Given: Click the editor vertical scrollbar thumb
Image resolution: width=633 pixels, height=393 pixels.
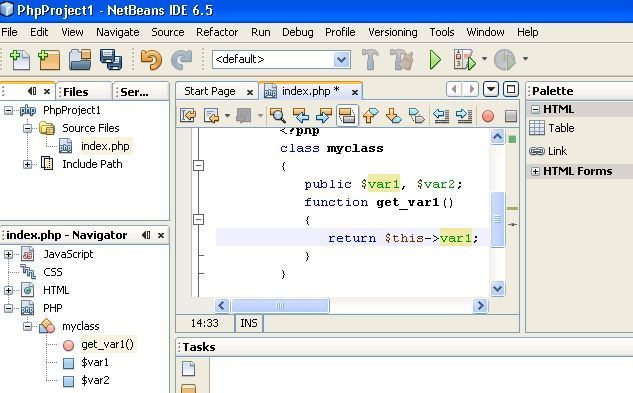Looking at the screenshot, I should [497, 219].
